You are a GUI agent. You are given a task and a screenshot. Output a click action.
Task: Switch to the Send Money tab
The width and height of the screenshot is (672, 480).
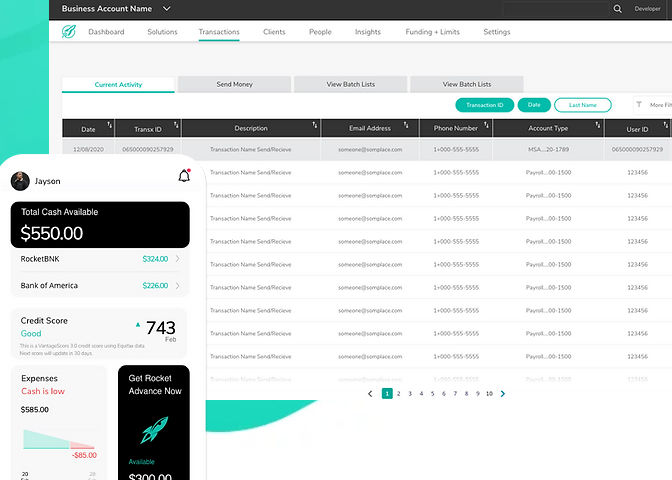[234, 84]
